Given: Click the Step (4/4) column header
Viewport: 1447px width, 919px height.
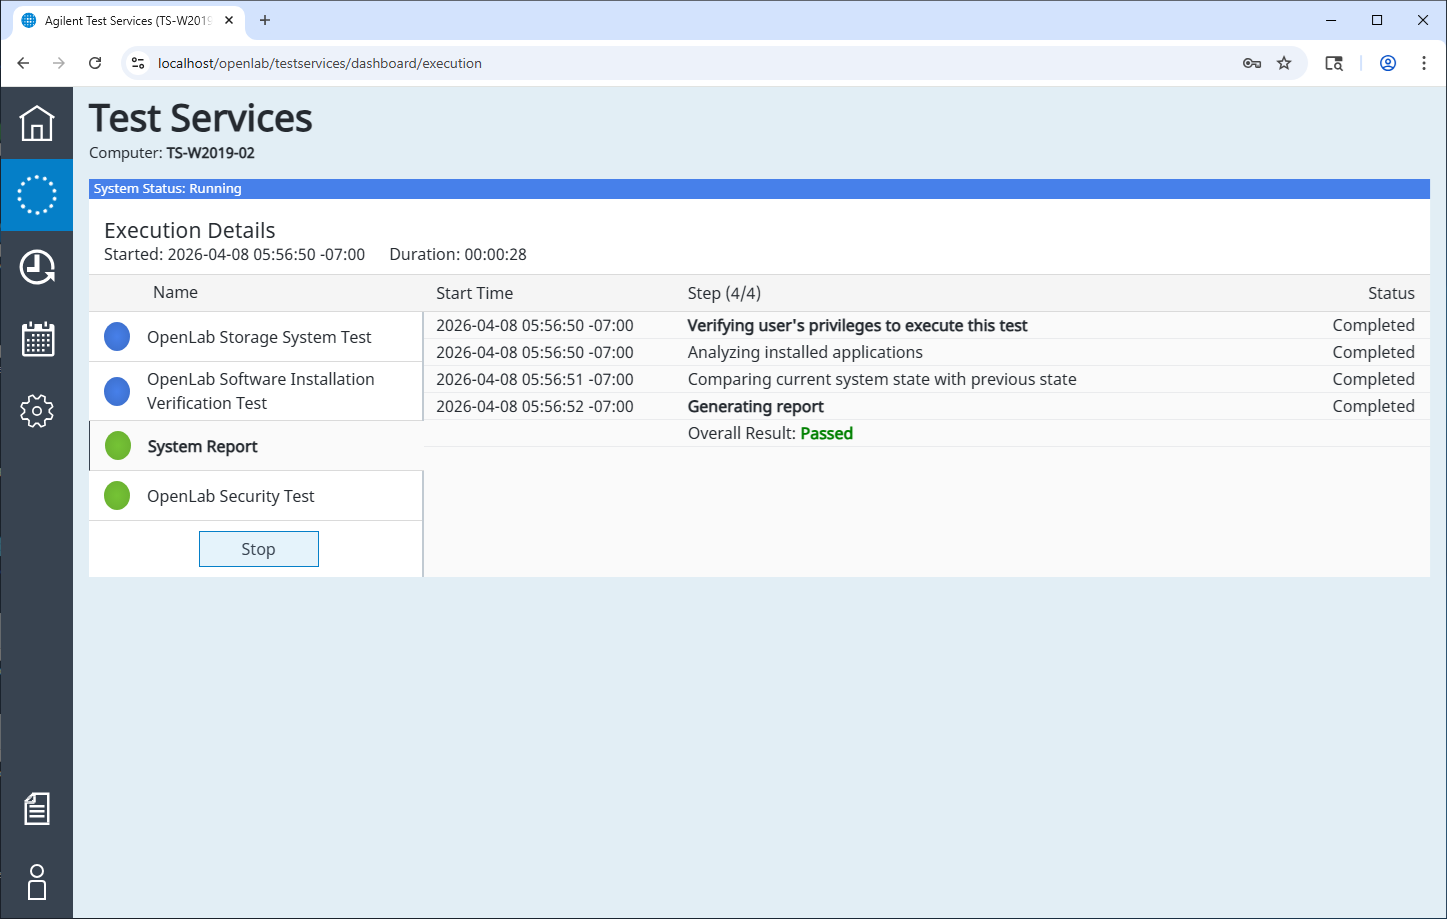Looking at the screenshot, I should click(724, 293).
